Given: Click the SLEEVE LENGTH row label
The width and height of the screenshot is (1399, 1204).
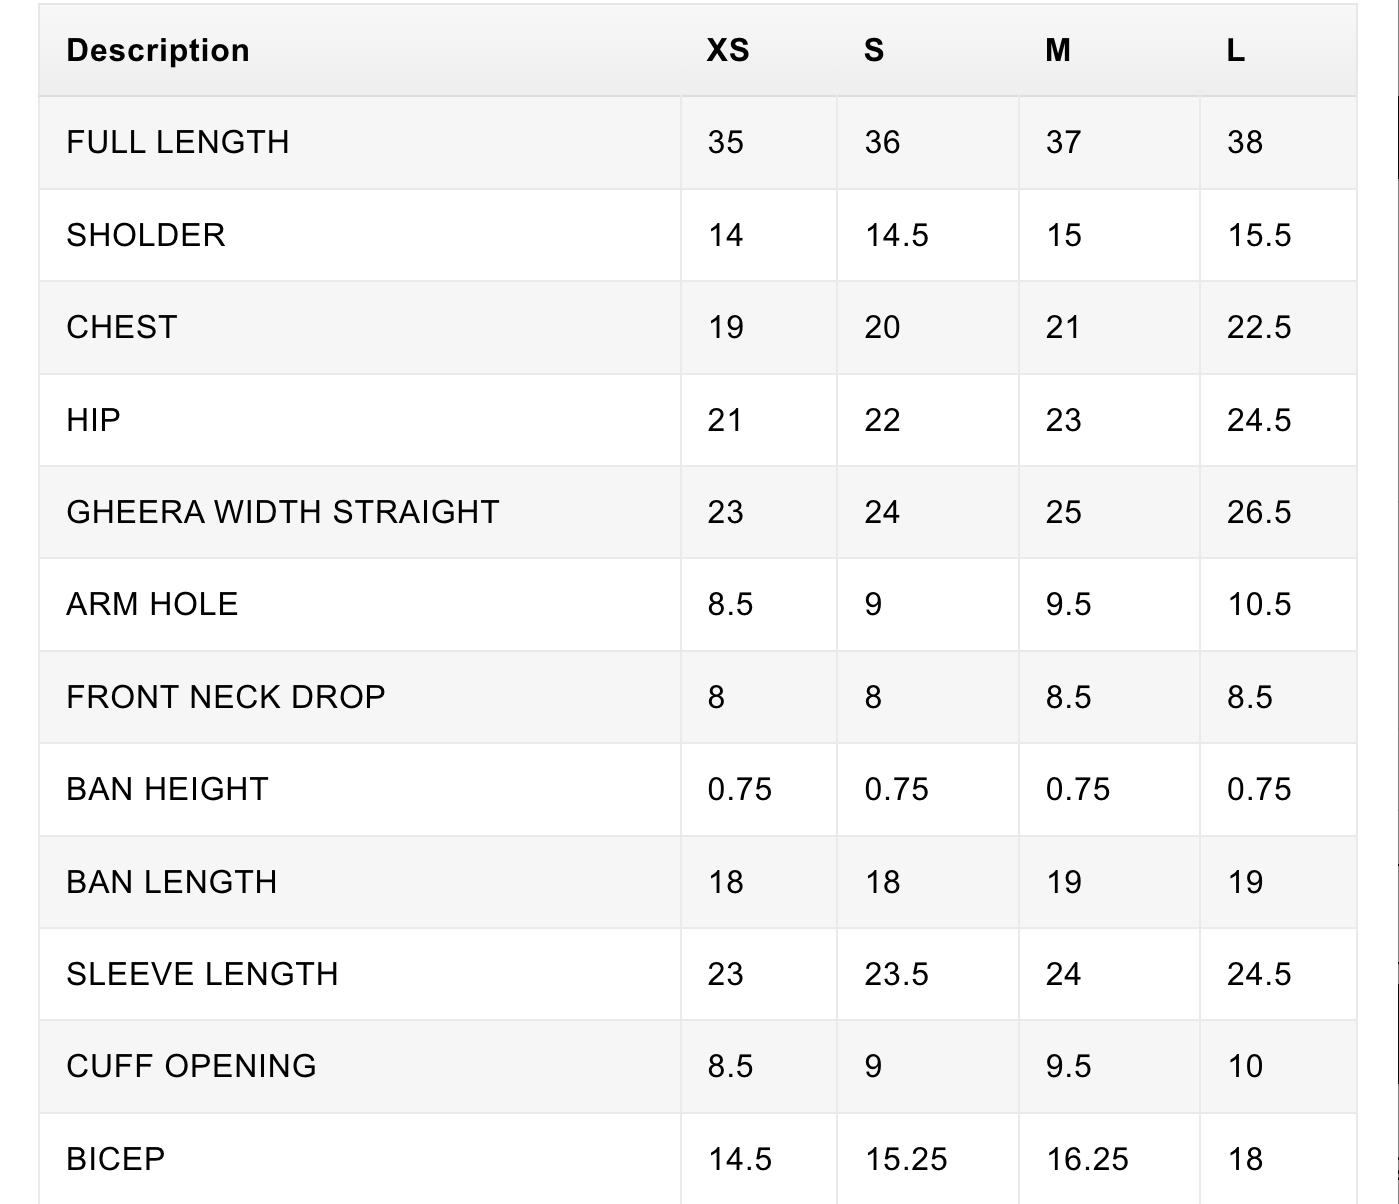Looking at the screenshot, I should 203,974.
